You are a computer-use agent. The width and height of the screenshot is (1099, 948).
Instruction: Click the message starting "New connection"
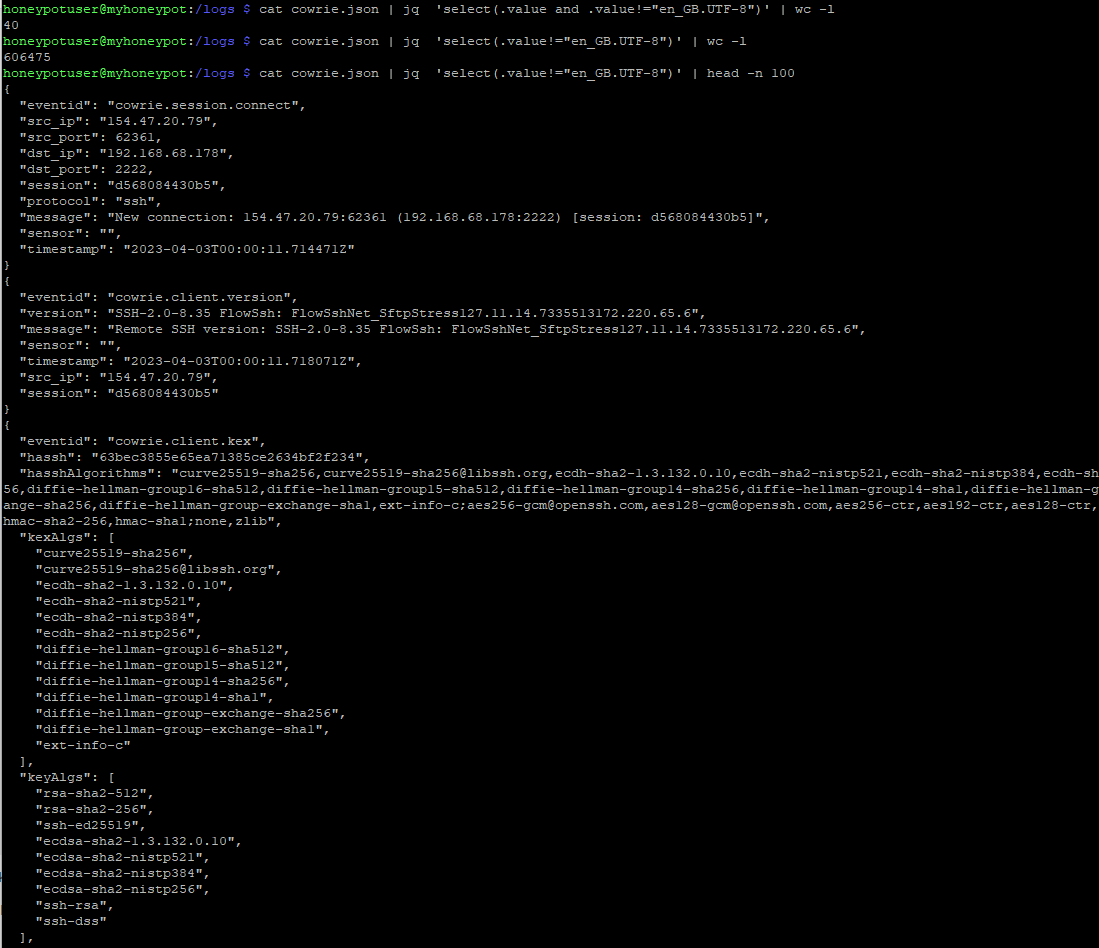coord(438,217)
